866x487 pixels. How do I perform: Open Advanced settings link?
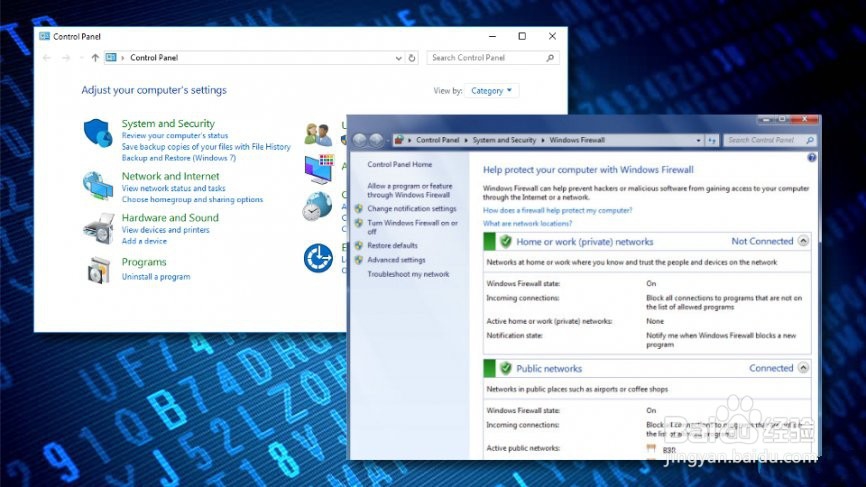coord(396,260)
